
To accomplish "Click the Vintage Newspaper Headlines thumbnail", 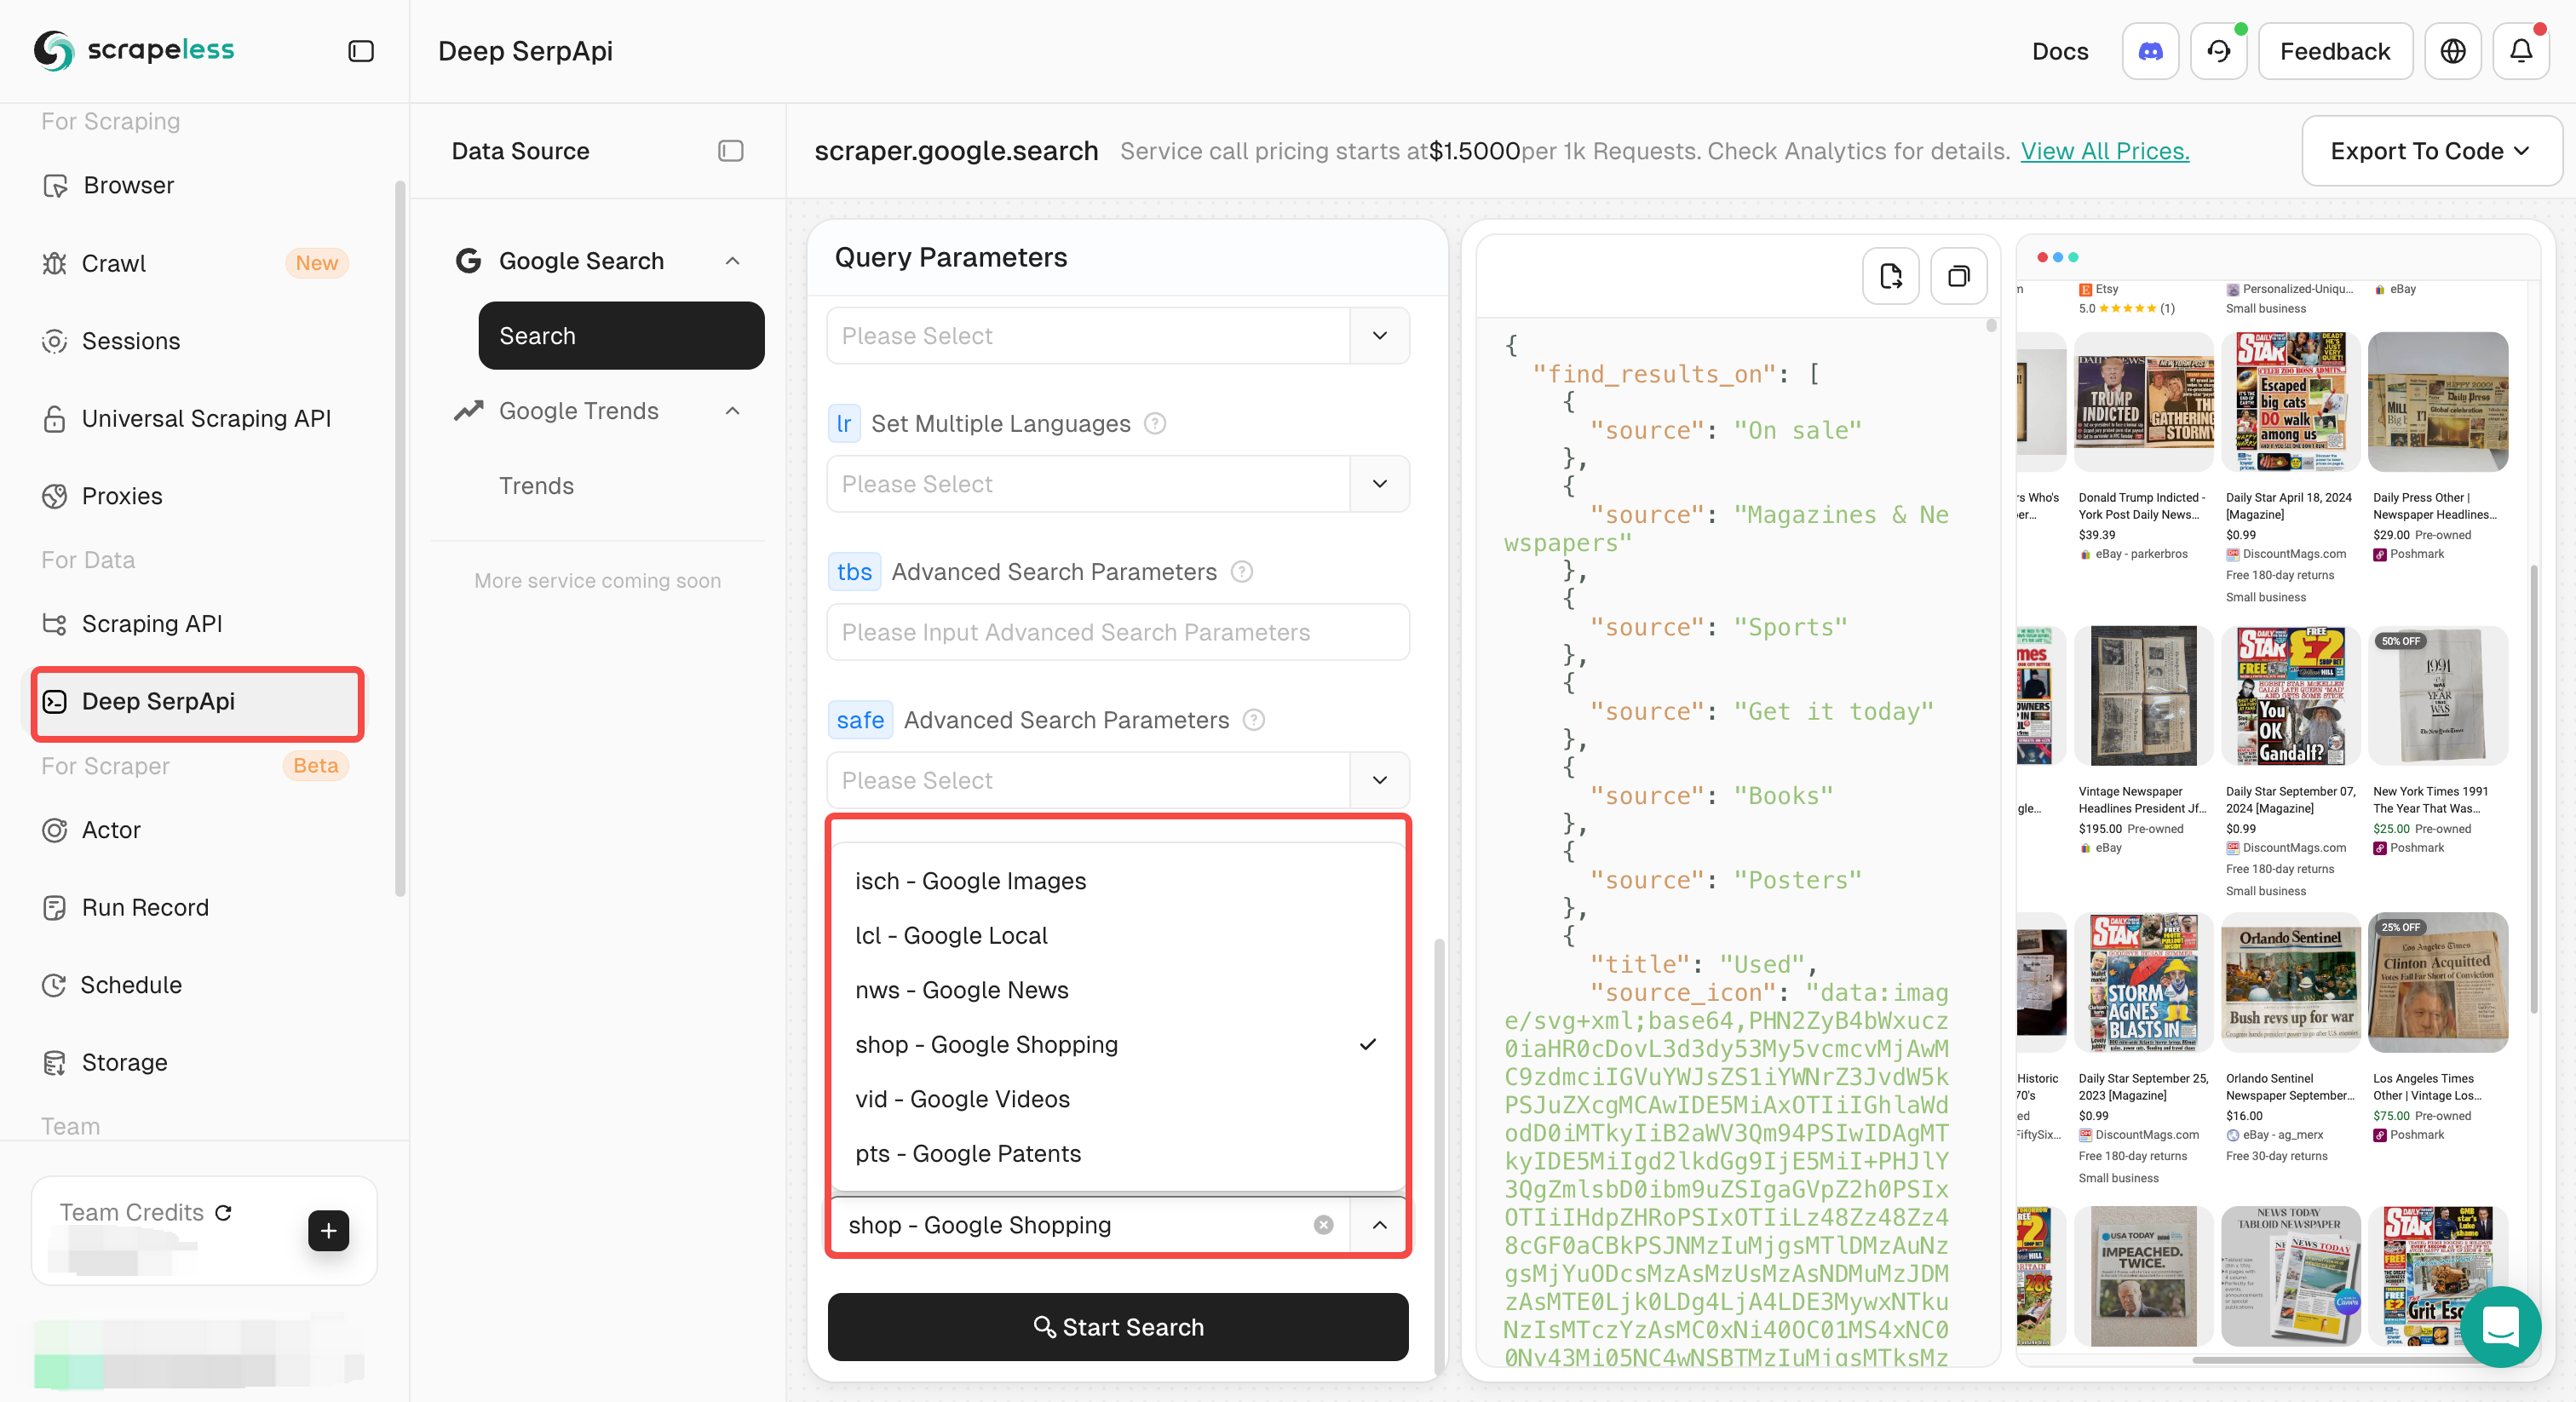I will pos(2143,696).
